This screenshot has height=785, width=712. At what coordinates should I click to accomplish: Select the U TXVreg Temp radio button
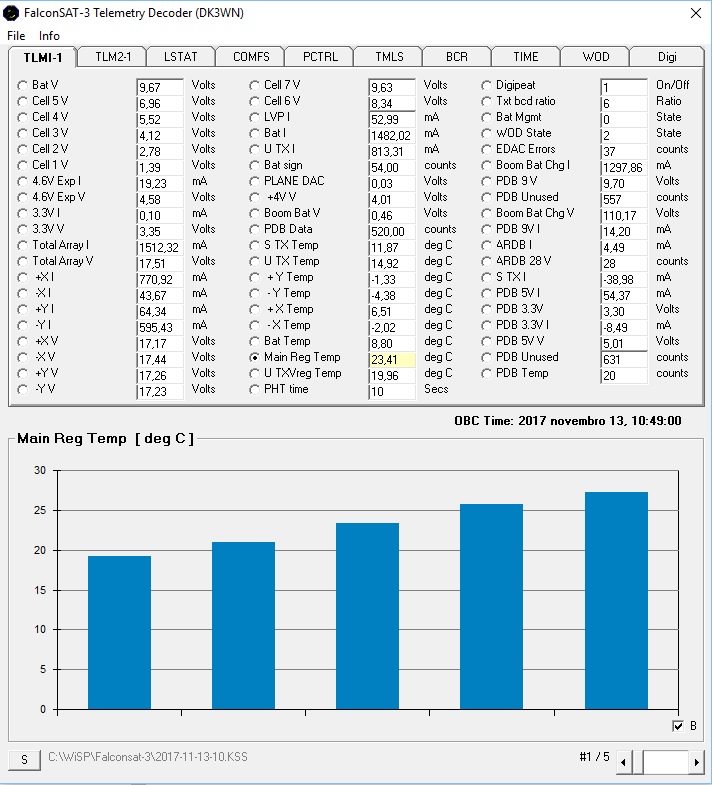point(254,374)
